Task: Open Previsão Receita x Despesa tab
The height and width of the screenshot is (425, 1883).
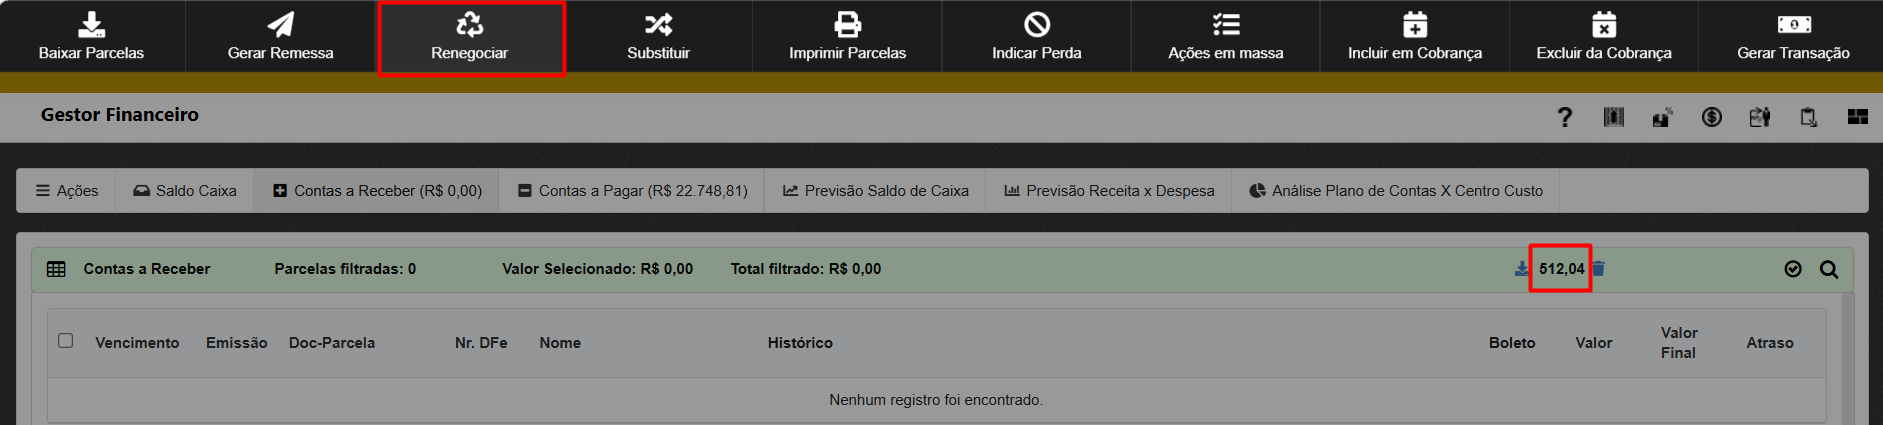Action: (x=1109, y=191)
